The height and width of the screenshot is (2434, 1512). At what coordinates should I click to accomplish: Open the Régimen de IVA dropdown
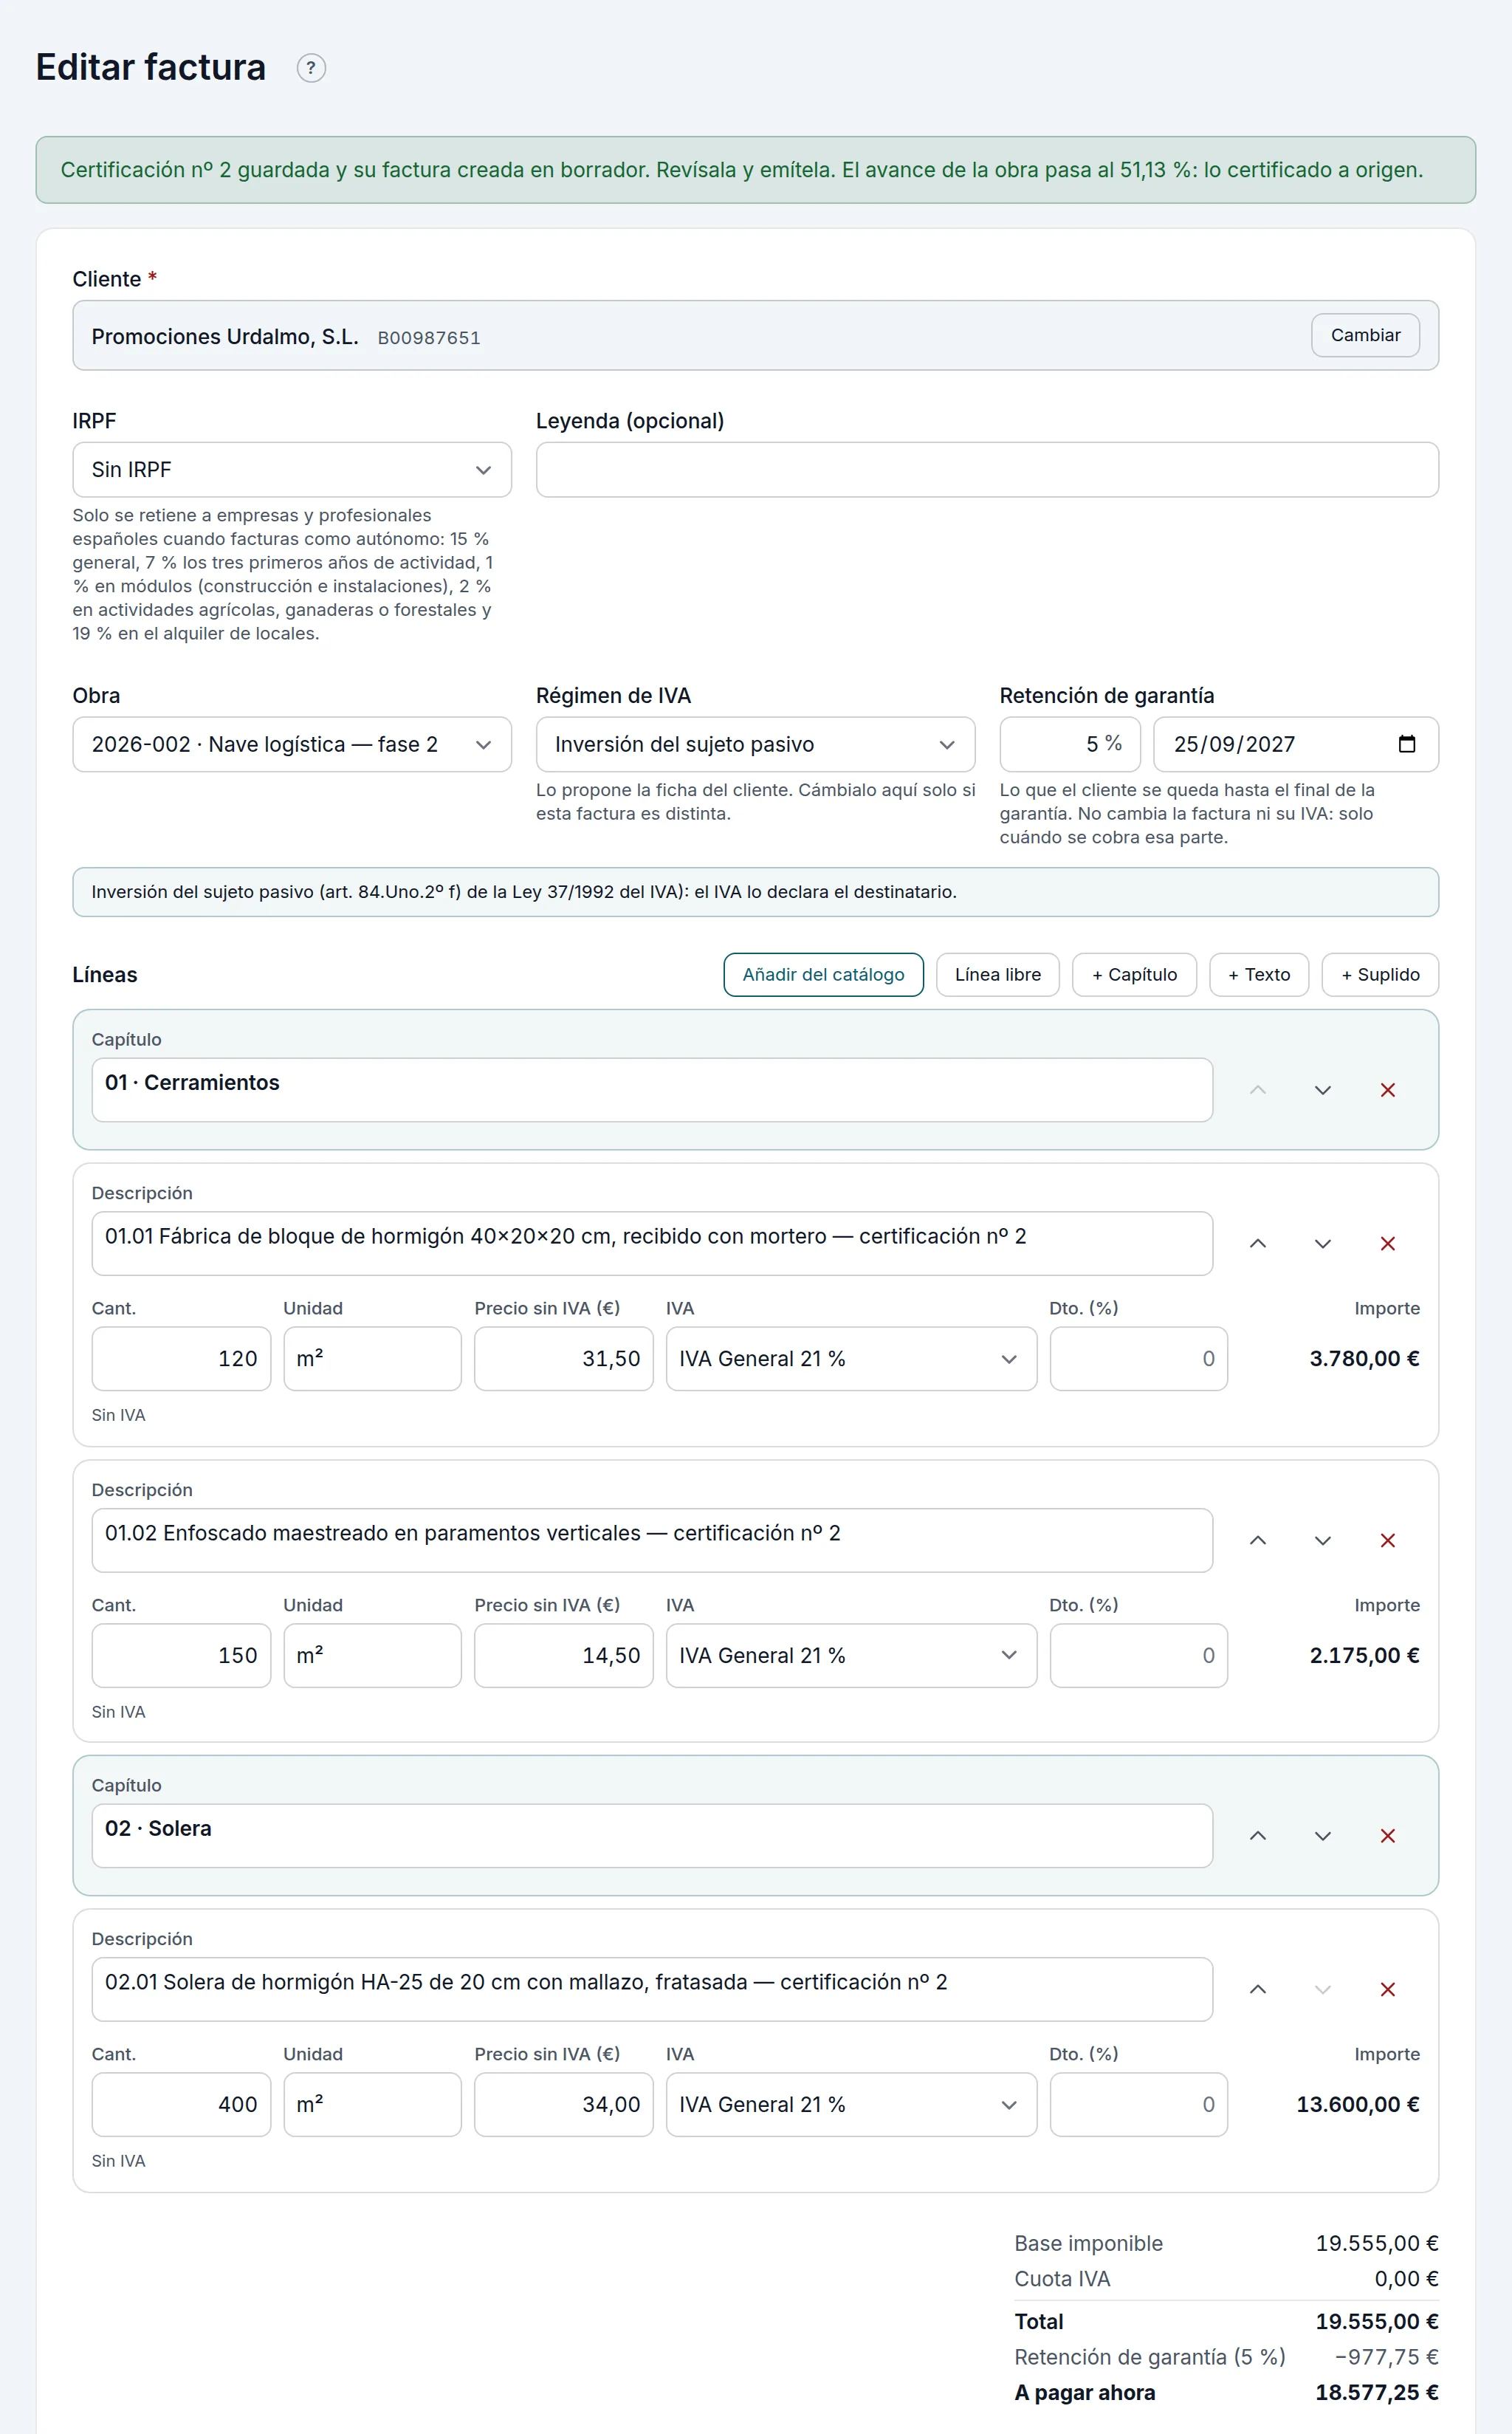755,744
